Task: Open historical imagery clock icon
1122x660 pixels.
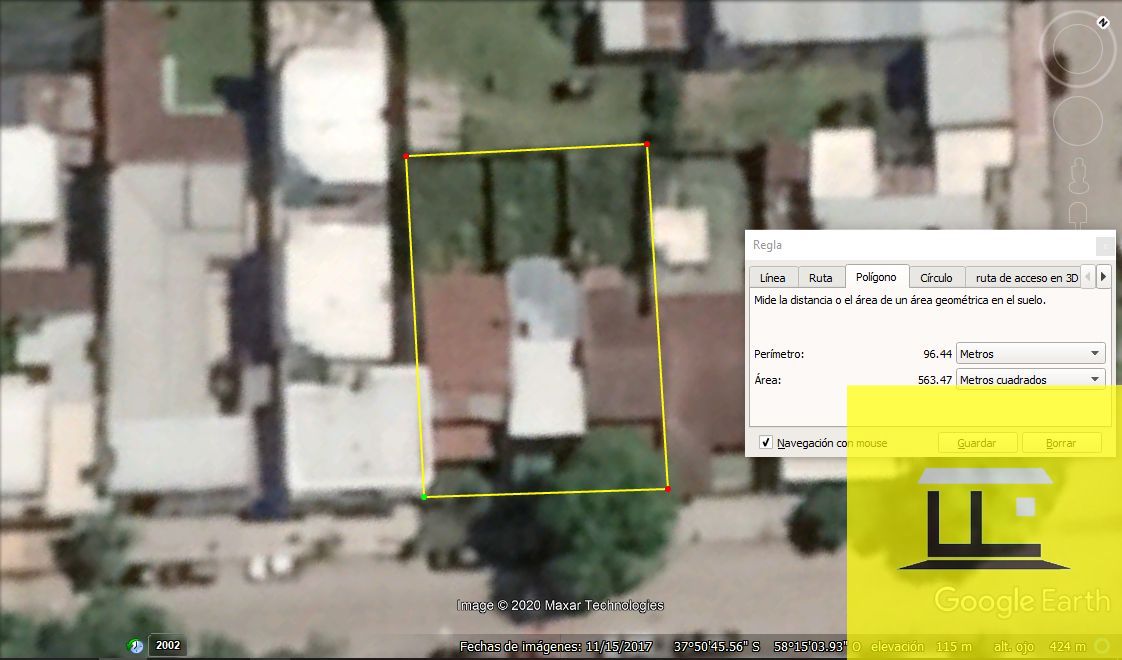Action: [x=135, y=646]
